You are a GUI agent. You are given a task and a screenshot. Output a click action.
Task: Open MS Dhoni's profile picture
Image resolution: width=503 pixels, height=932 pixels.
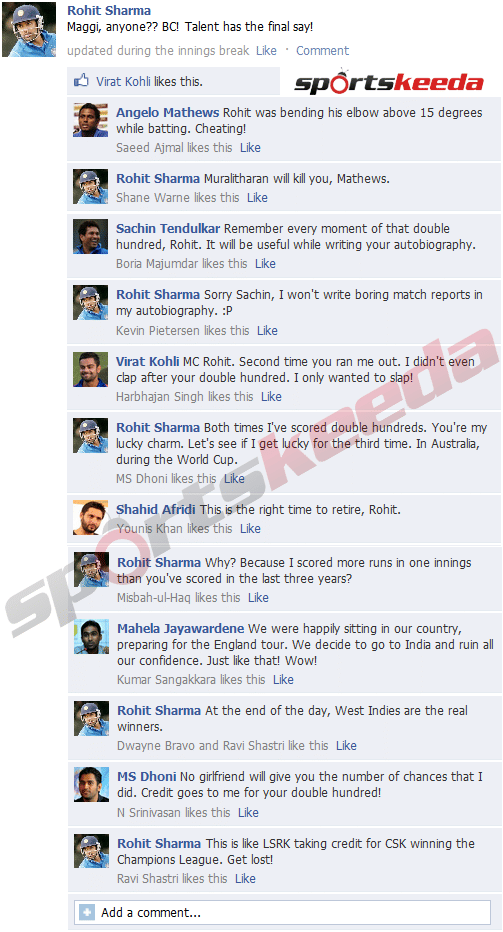(x=92, y=785)
